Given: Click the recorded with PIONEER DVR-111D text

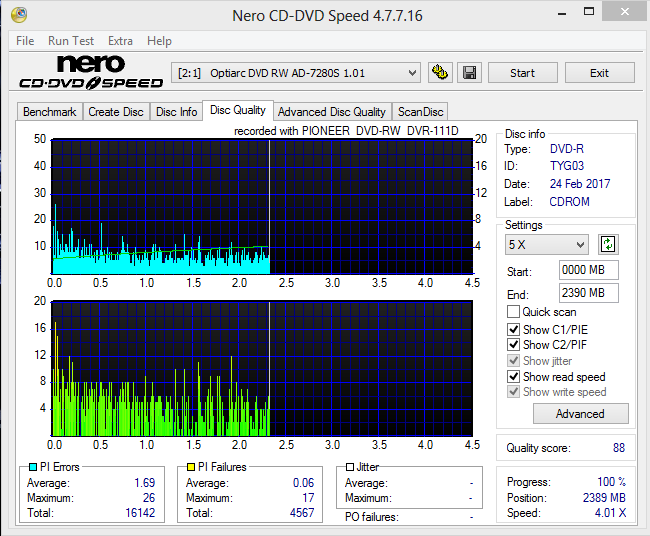Looking at the screenshot, I should tap(346, 131).
